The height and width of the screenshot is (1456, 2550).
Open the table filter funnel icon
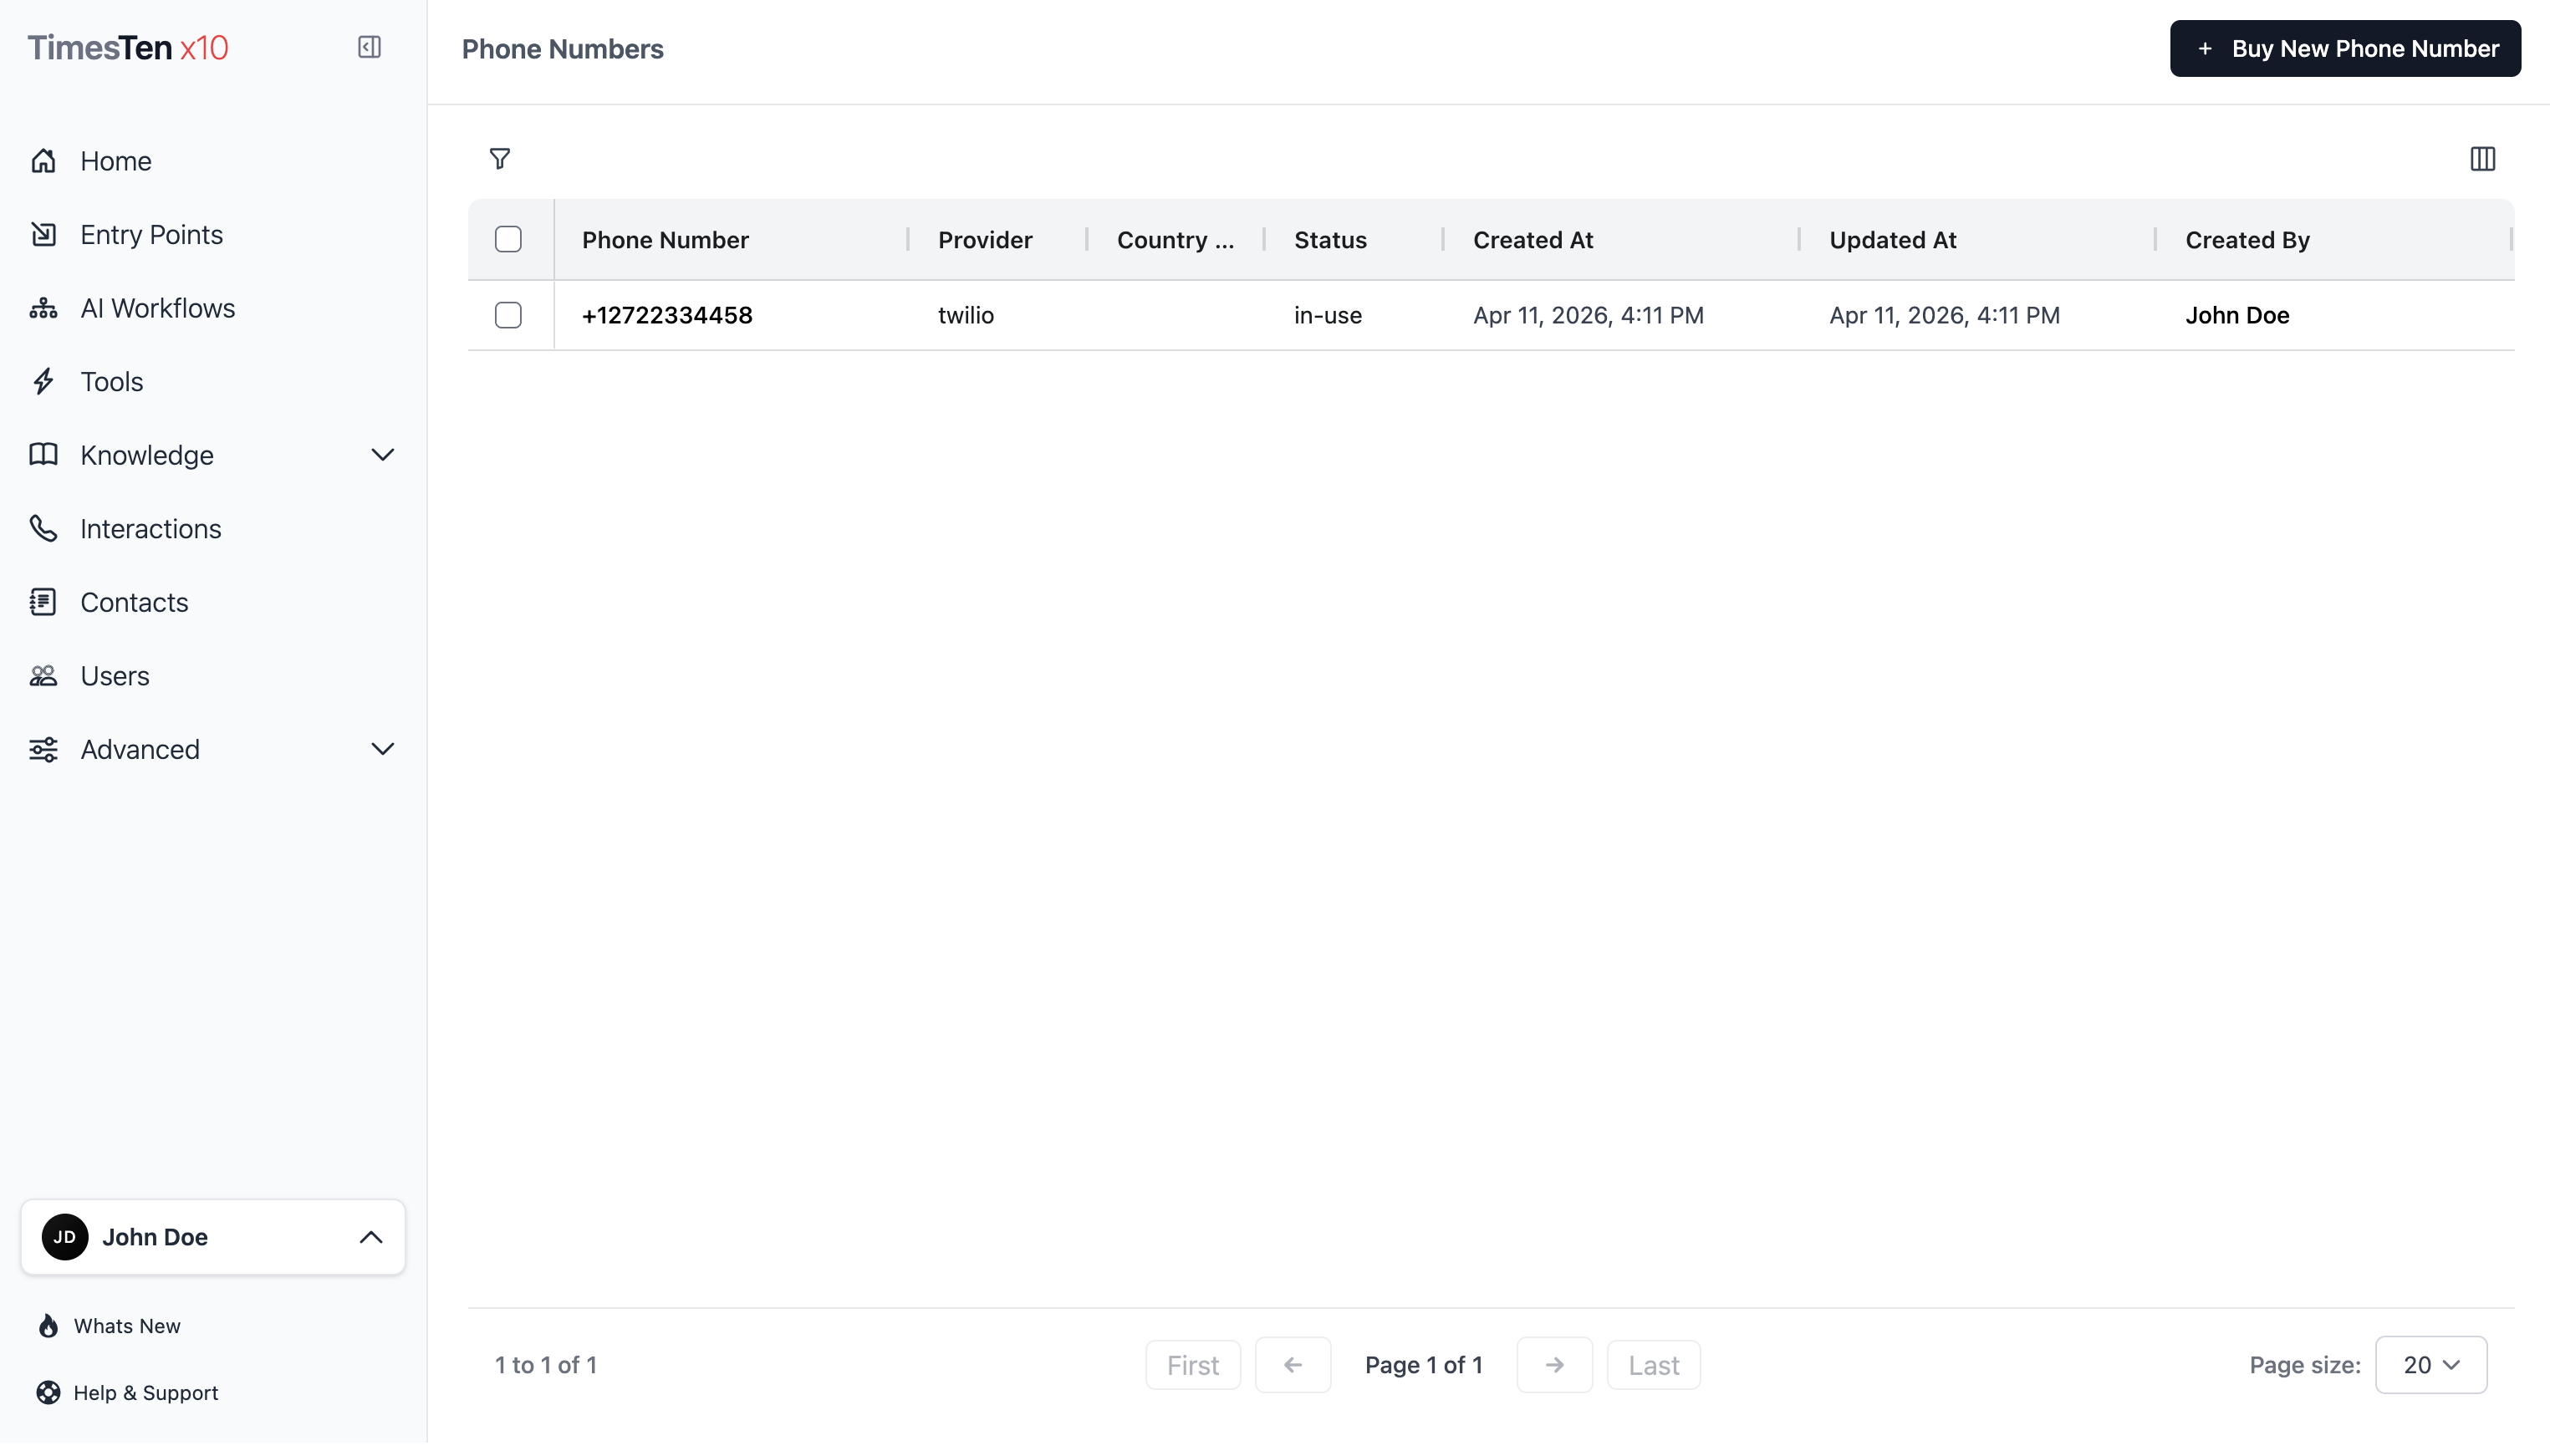click(x=499, y=159)
